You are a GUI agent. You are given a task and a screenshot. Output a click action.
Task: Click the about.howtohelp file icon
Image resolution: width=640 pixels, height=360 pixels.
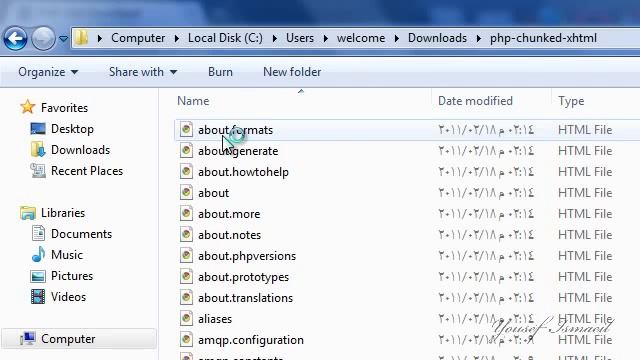coord(186,171)
